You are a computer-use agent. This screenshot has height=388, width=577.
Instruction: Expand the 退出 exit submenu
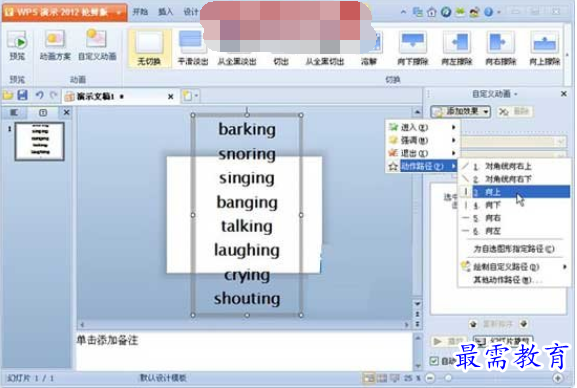(x=422, y=153)
